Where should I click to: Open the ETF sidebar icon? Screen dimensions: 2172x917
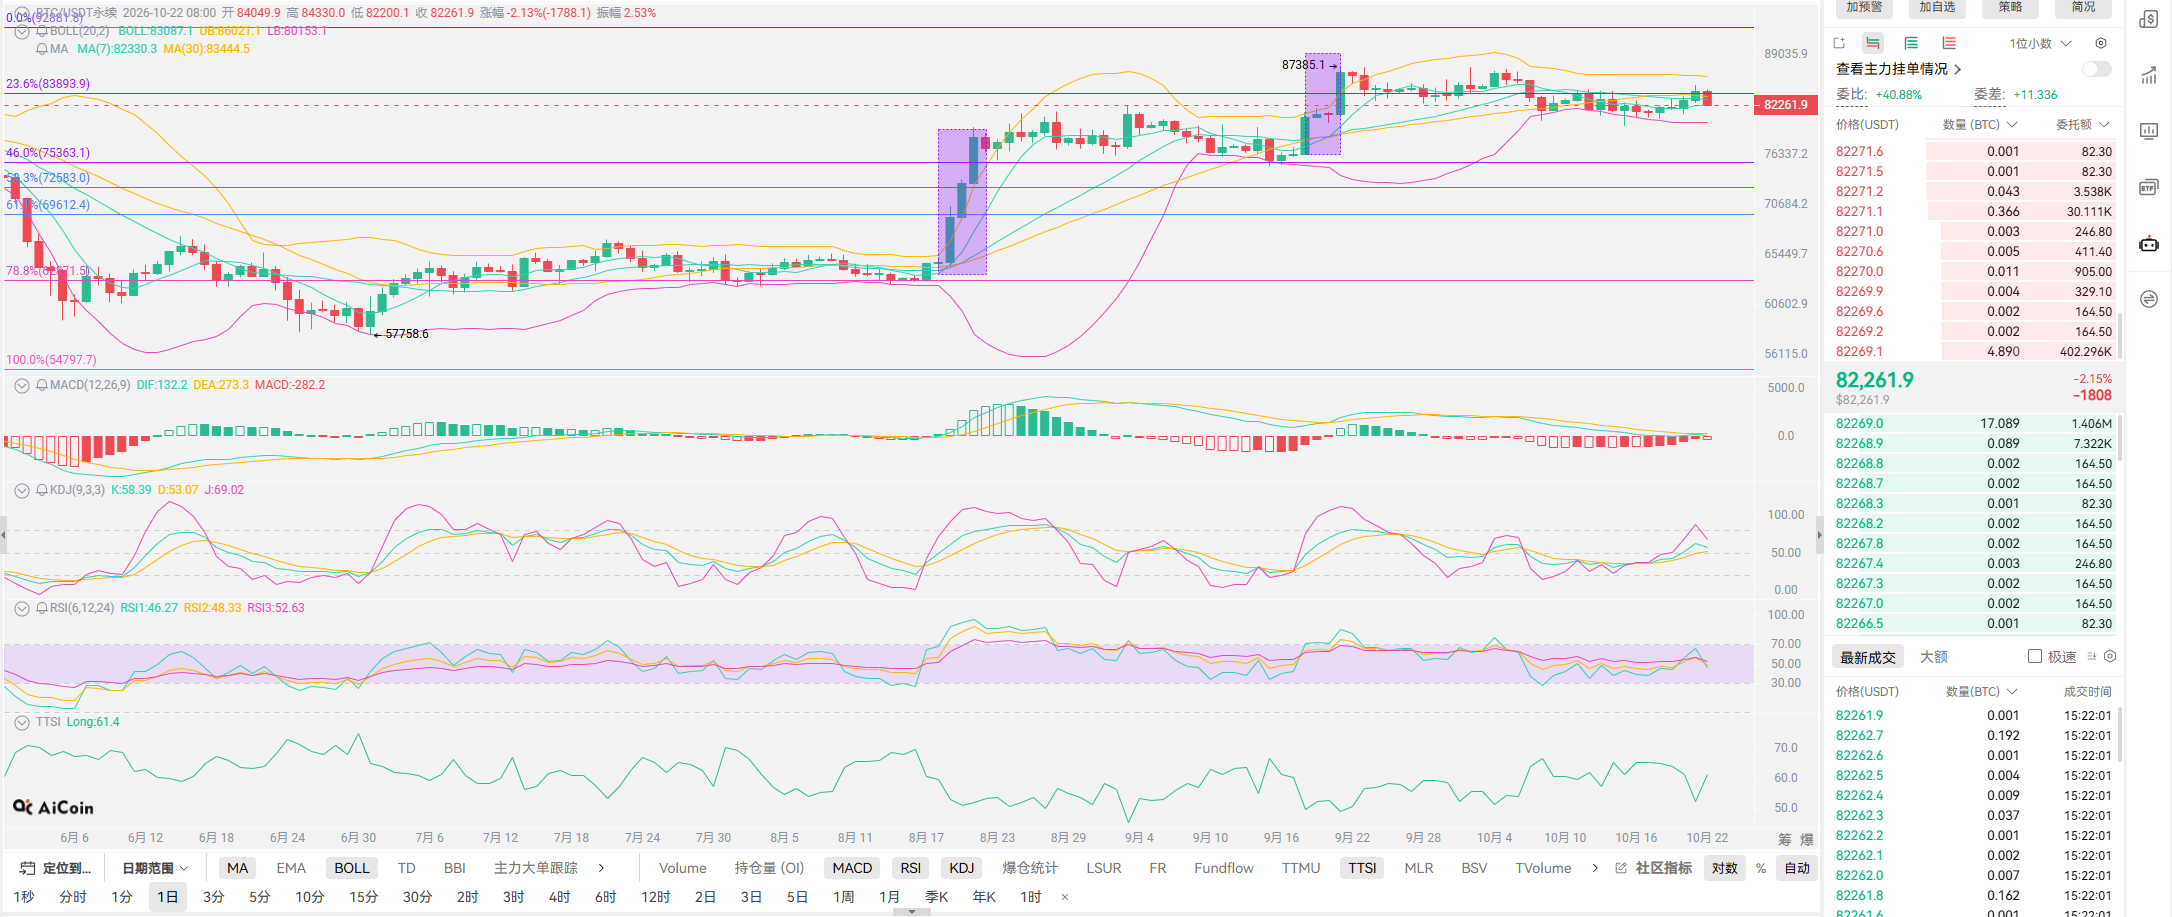(x=2148, y=187)
